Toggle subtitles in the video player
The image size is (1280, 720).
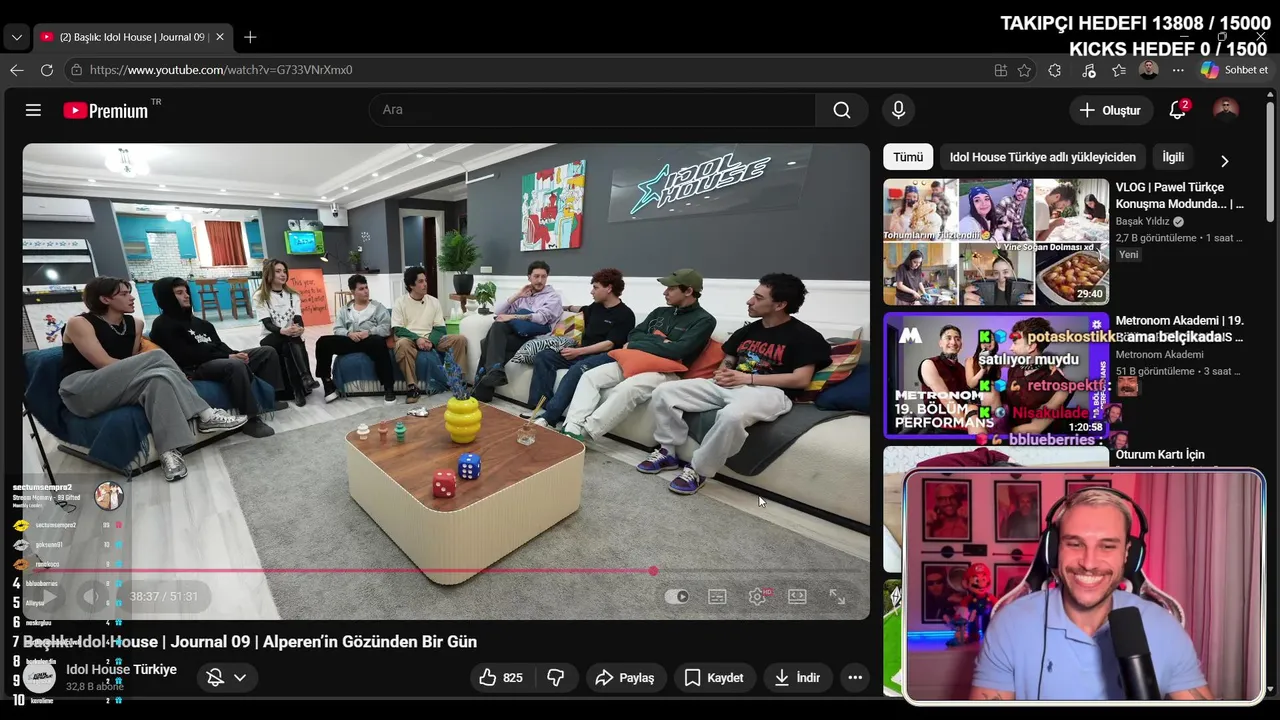(717, 596)
